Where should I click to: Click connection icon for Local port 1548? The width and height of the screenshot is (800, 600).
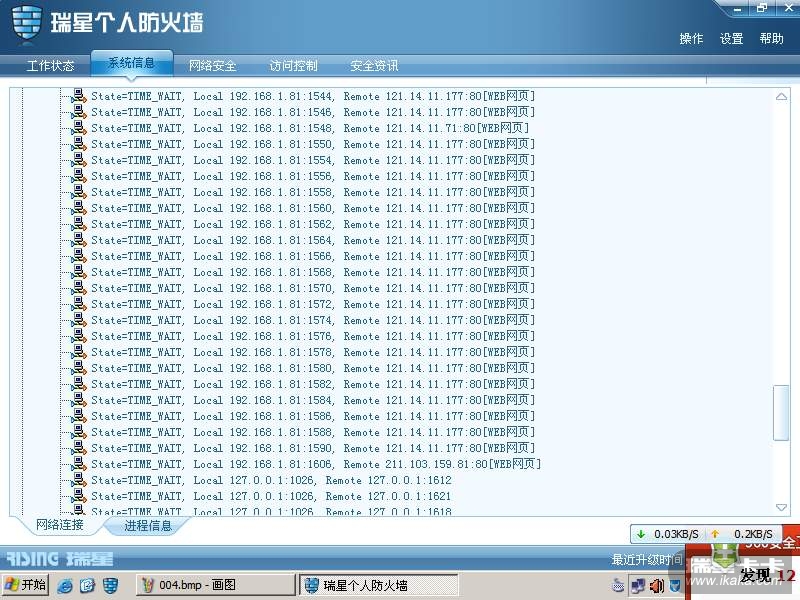click(x=79, y=128)
